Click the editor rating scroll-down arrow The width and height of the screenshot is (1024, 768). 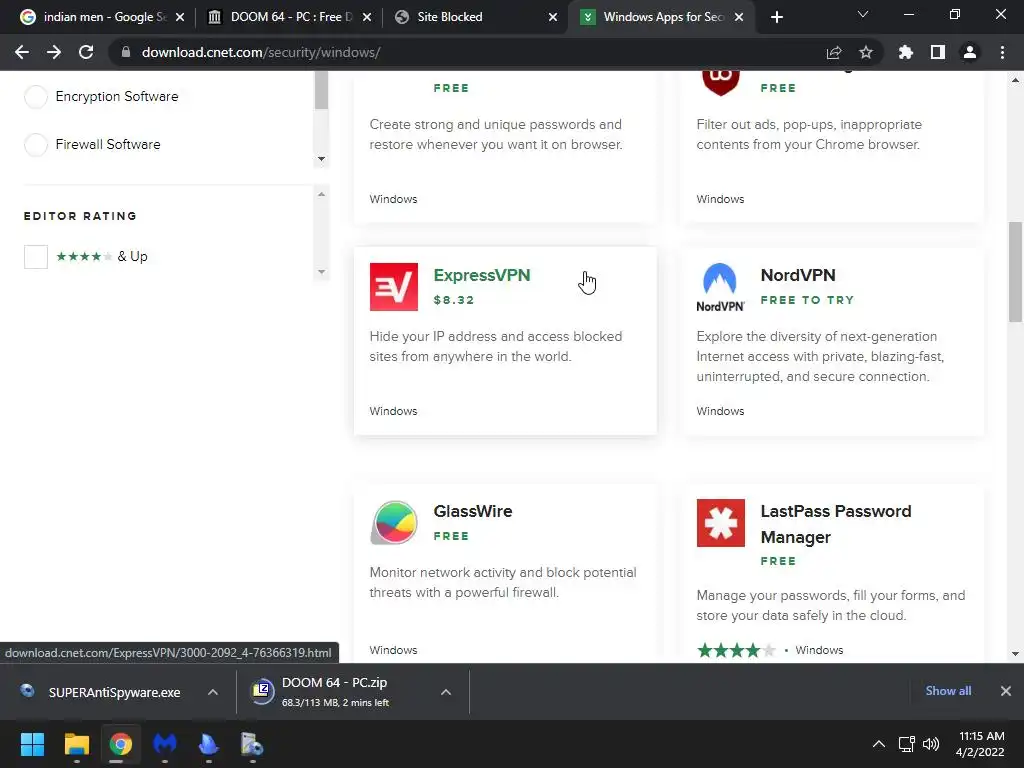tap(321, 272)
